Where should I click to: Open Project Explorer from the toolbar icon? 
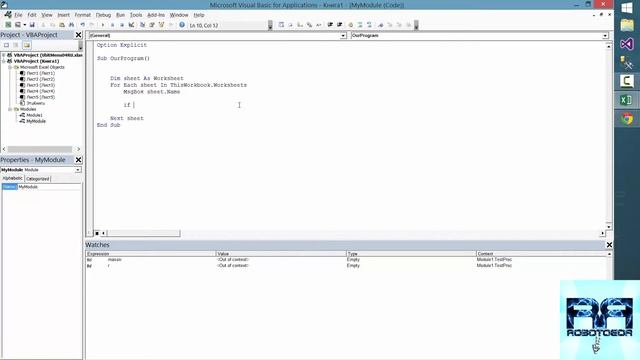click(x=142, y=25)
